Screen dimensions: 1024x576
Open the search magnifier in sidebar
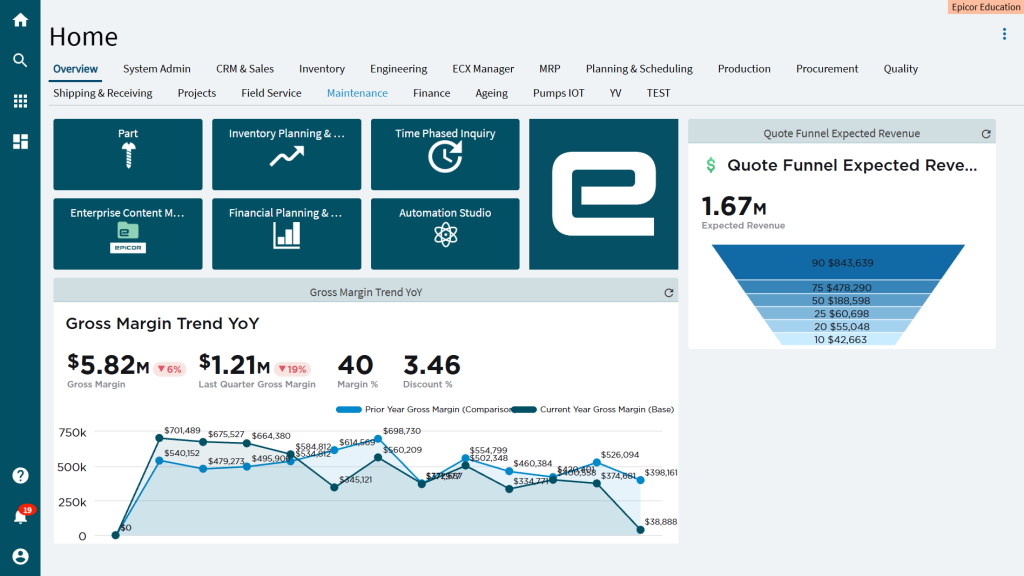coord(20,60)
